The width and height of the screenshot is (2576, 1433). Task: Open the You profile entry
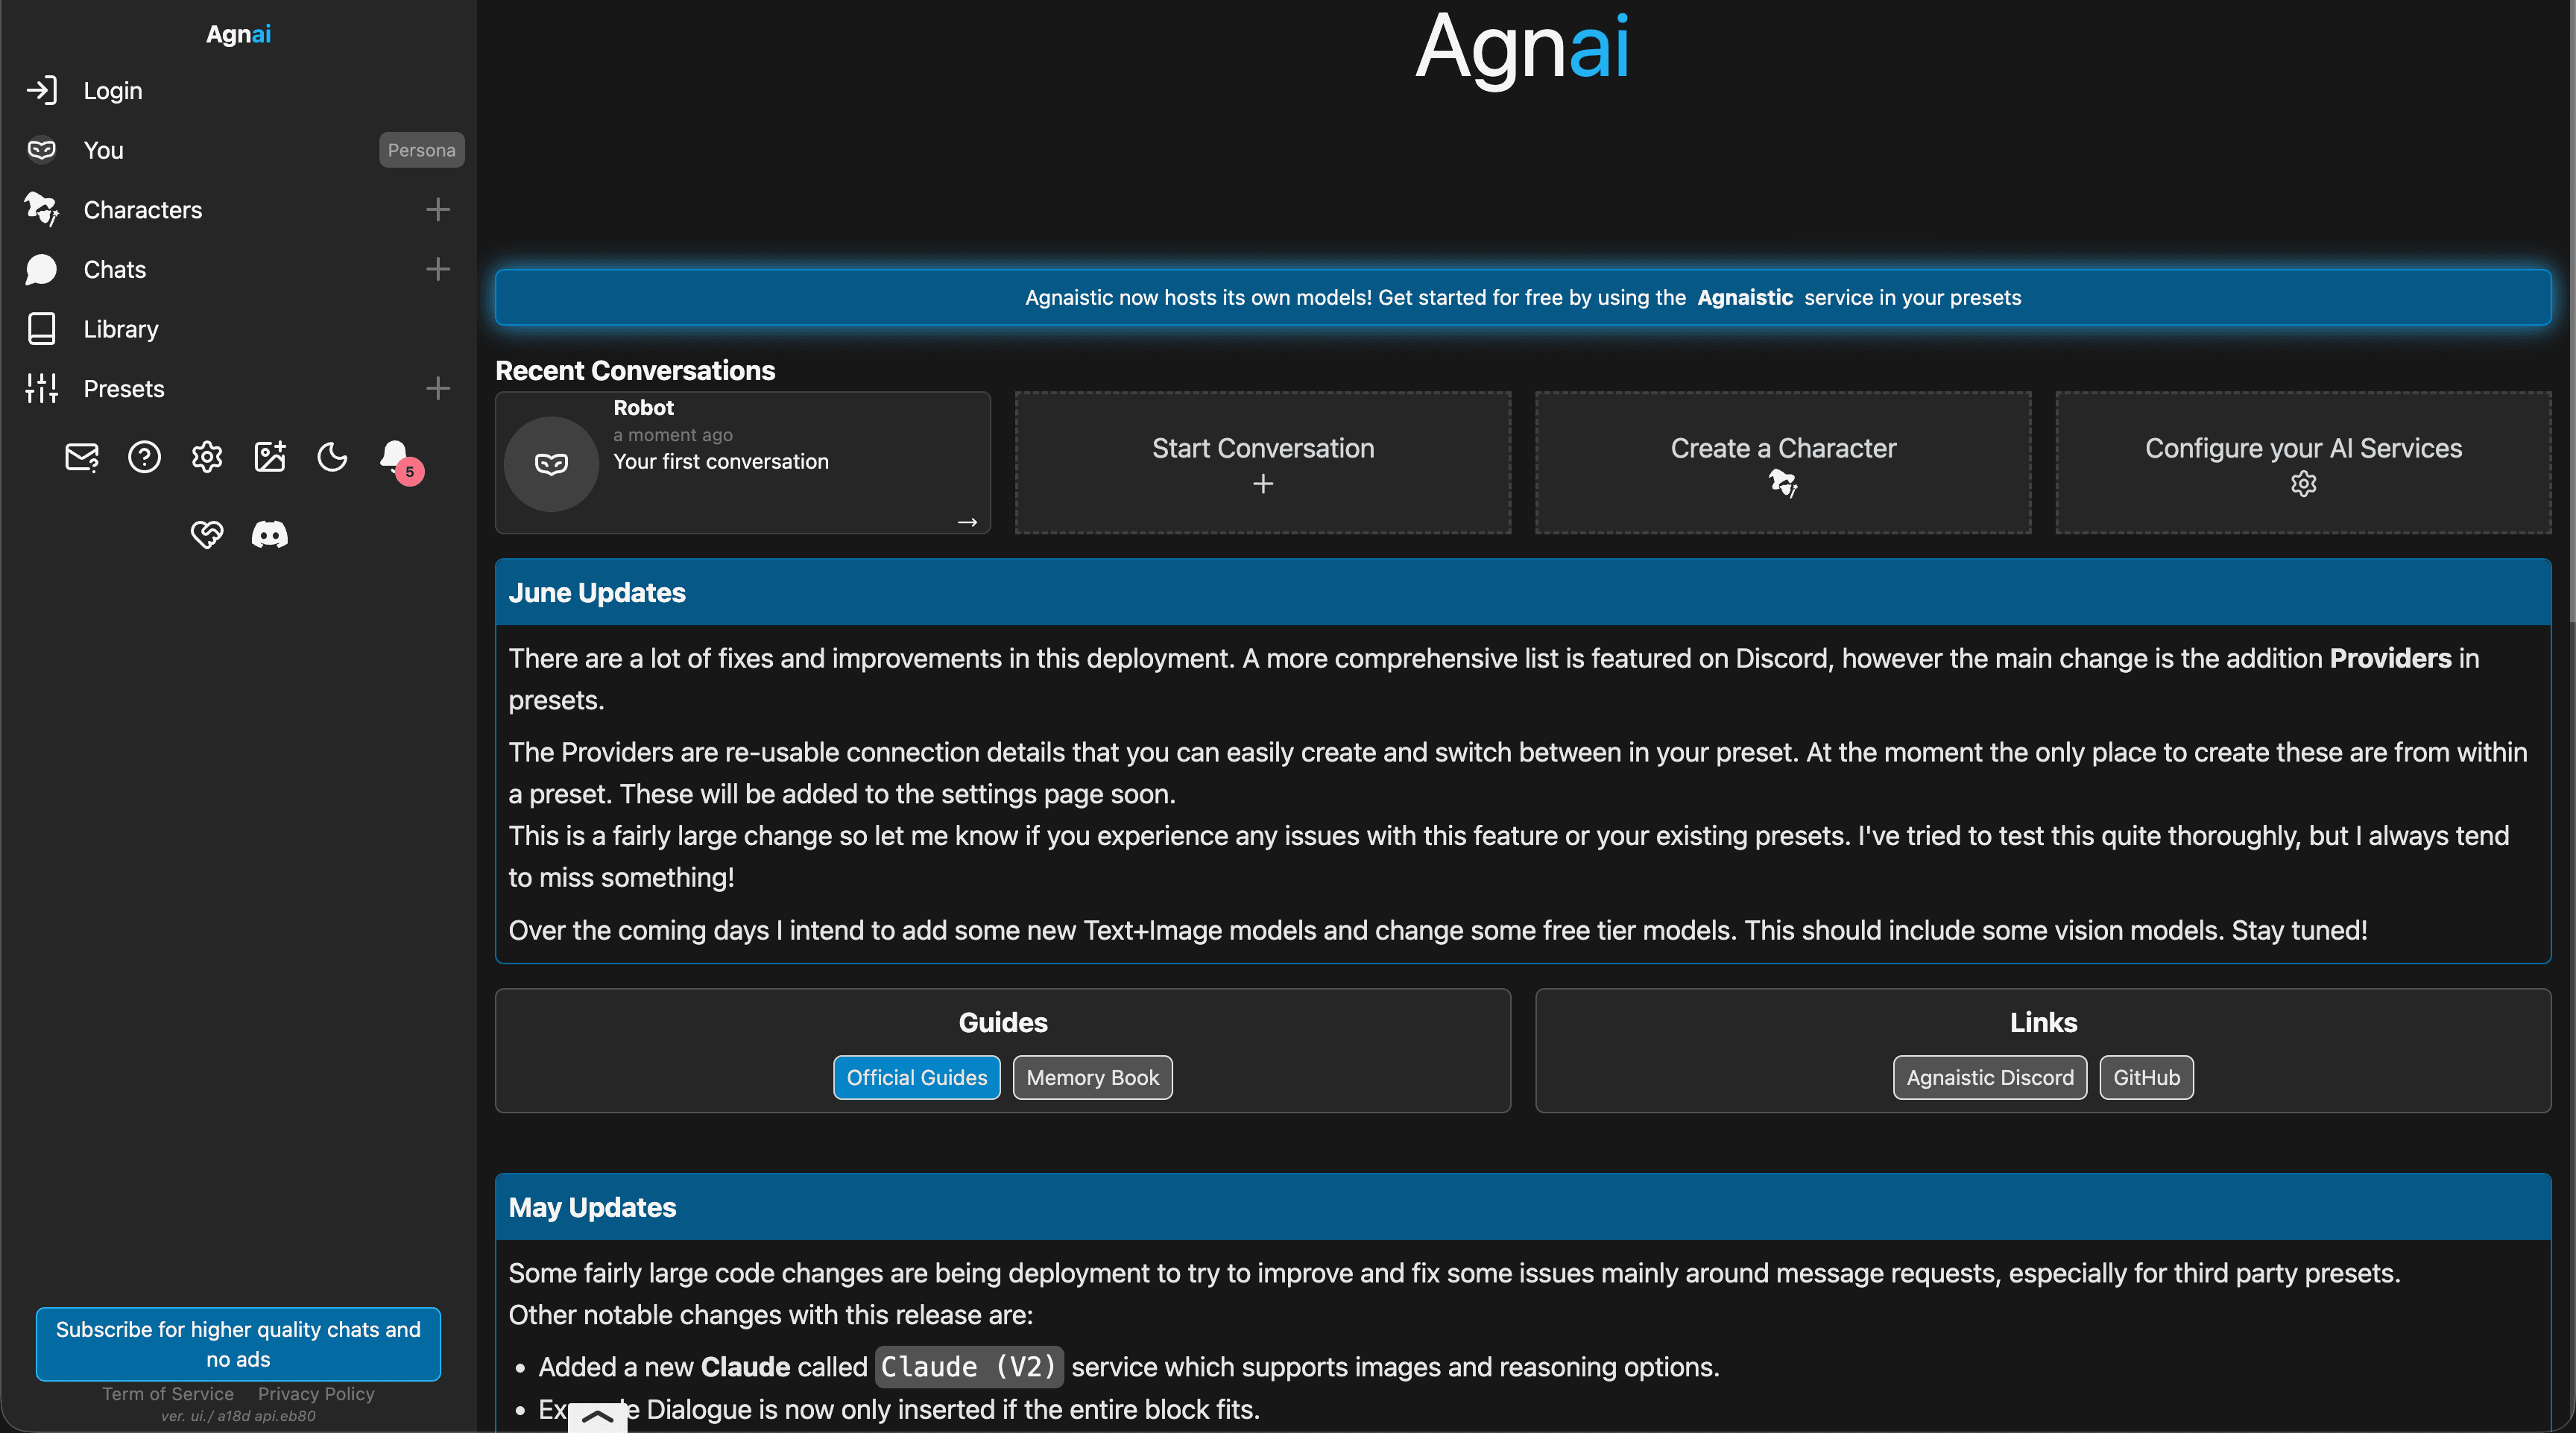point(104,150)
